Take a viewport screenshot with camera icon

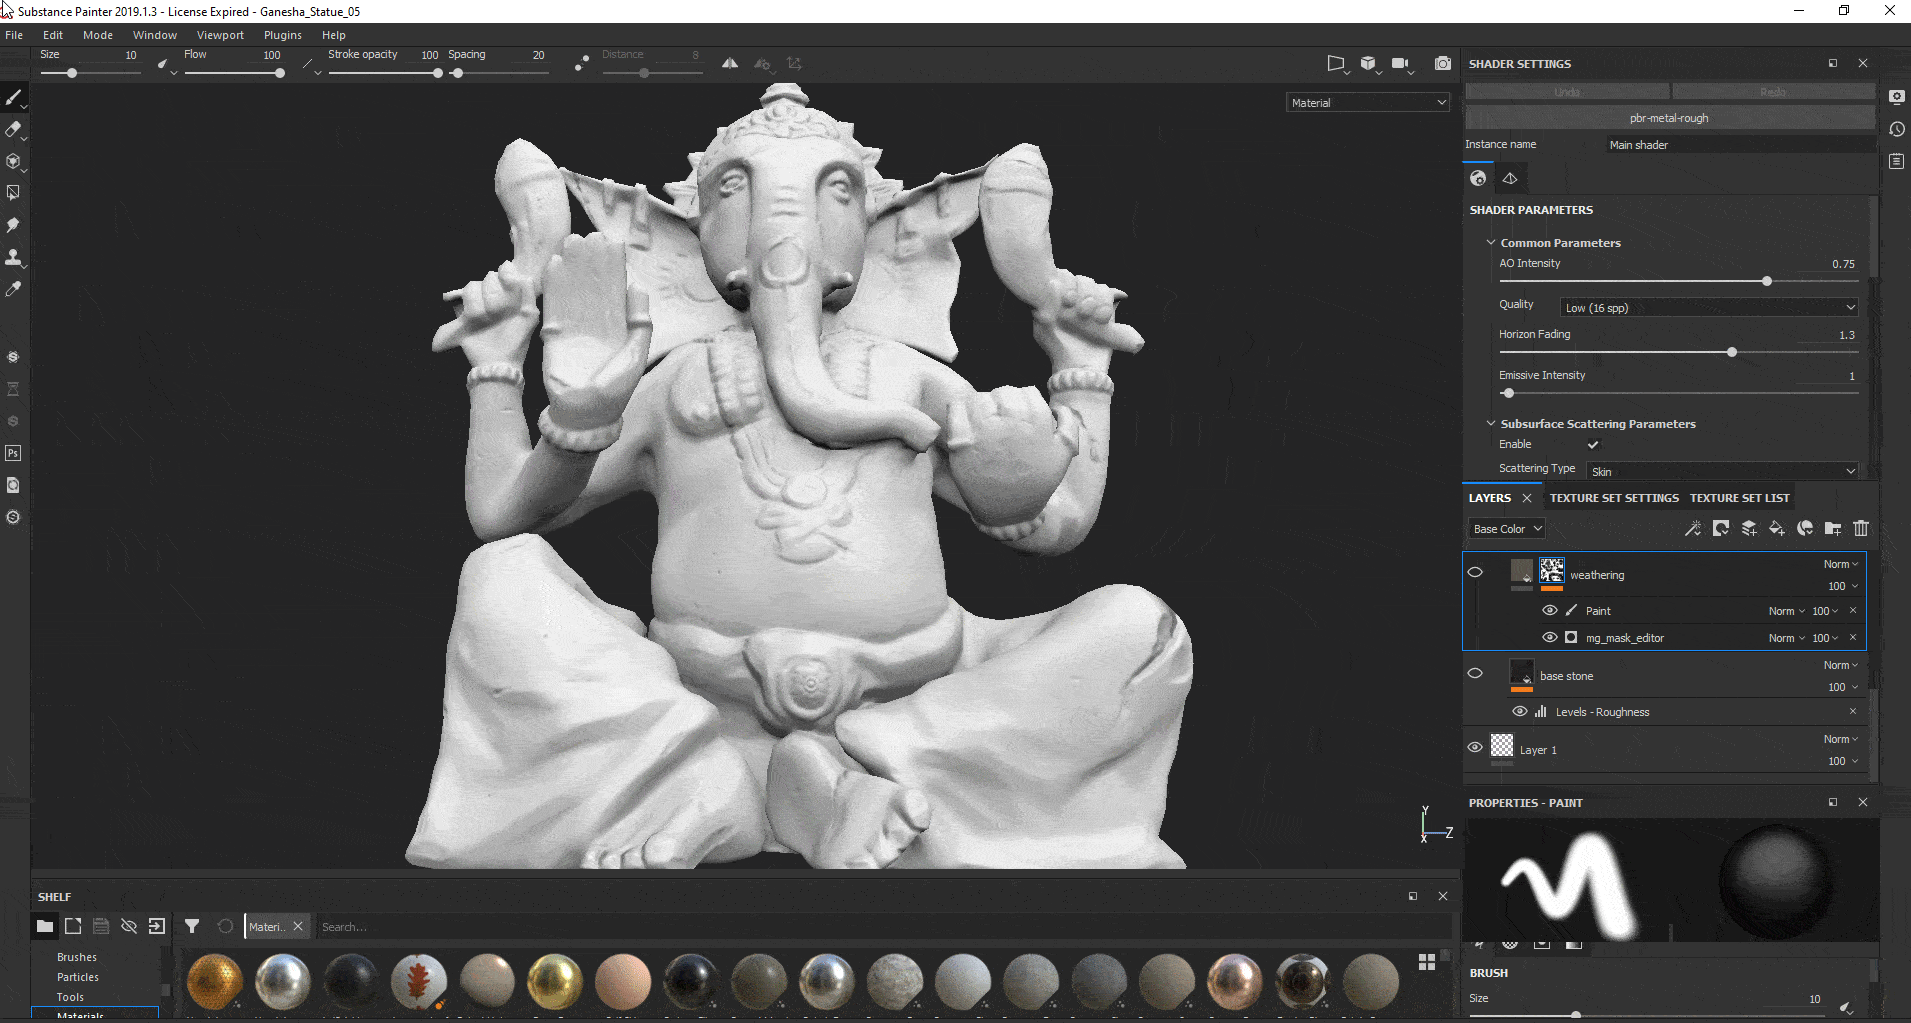(1443, 63)
